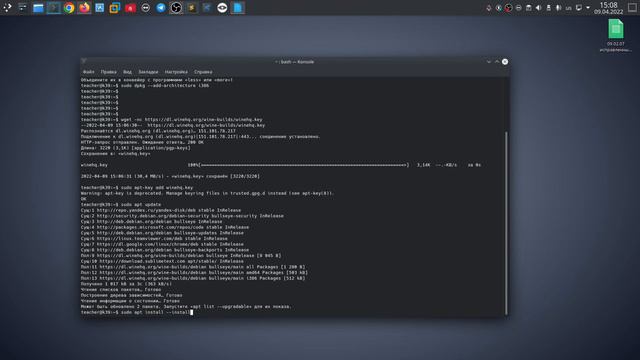The height and width of the screenshot is (360, 640).
Task: Click the wget winehq.key command line
Action: pos(171,120)
